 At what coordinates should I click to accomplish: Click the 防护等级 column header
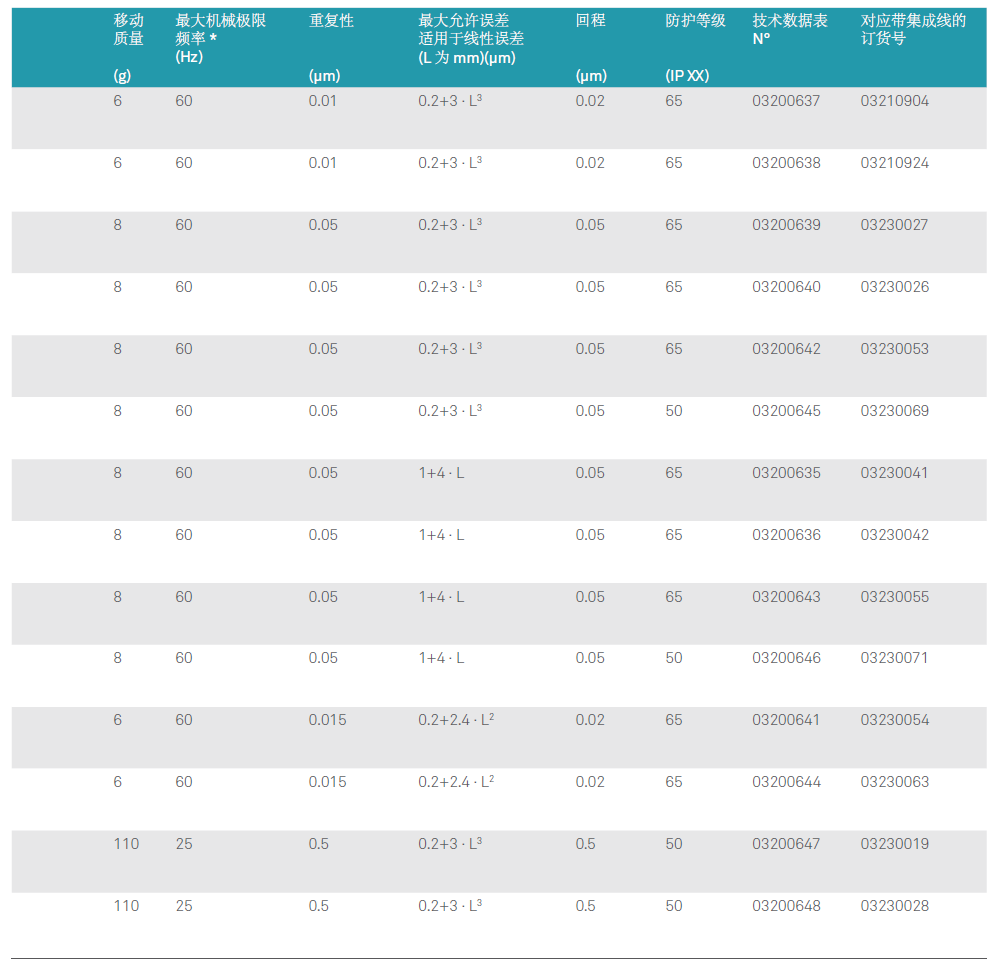(695, 21)
